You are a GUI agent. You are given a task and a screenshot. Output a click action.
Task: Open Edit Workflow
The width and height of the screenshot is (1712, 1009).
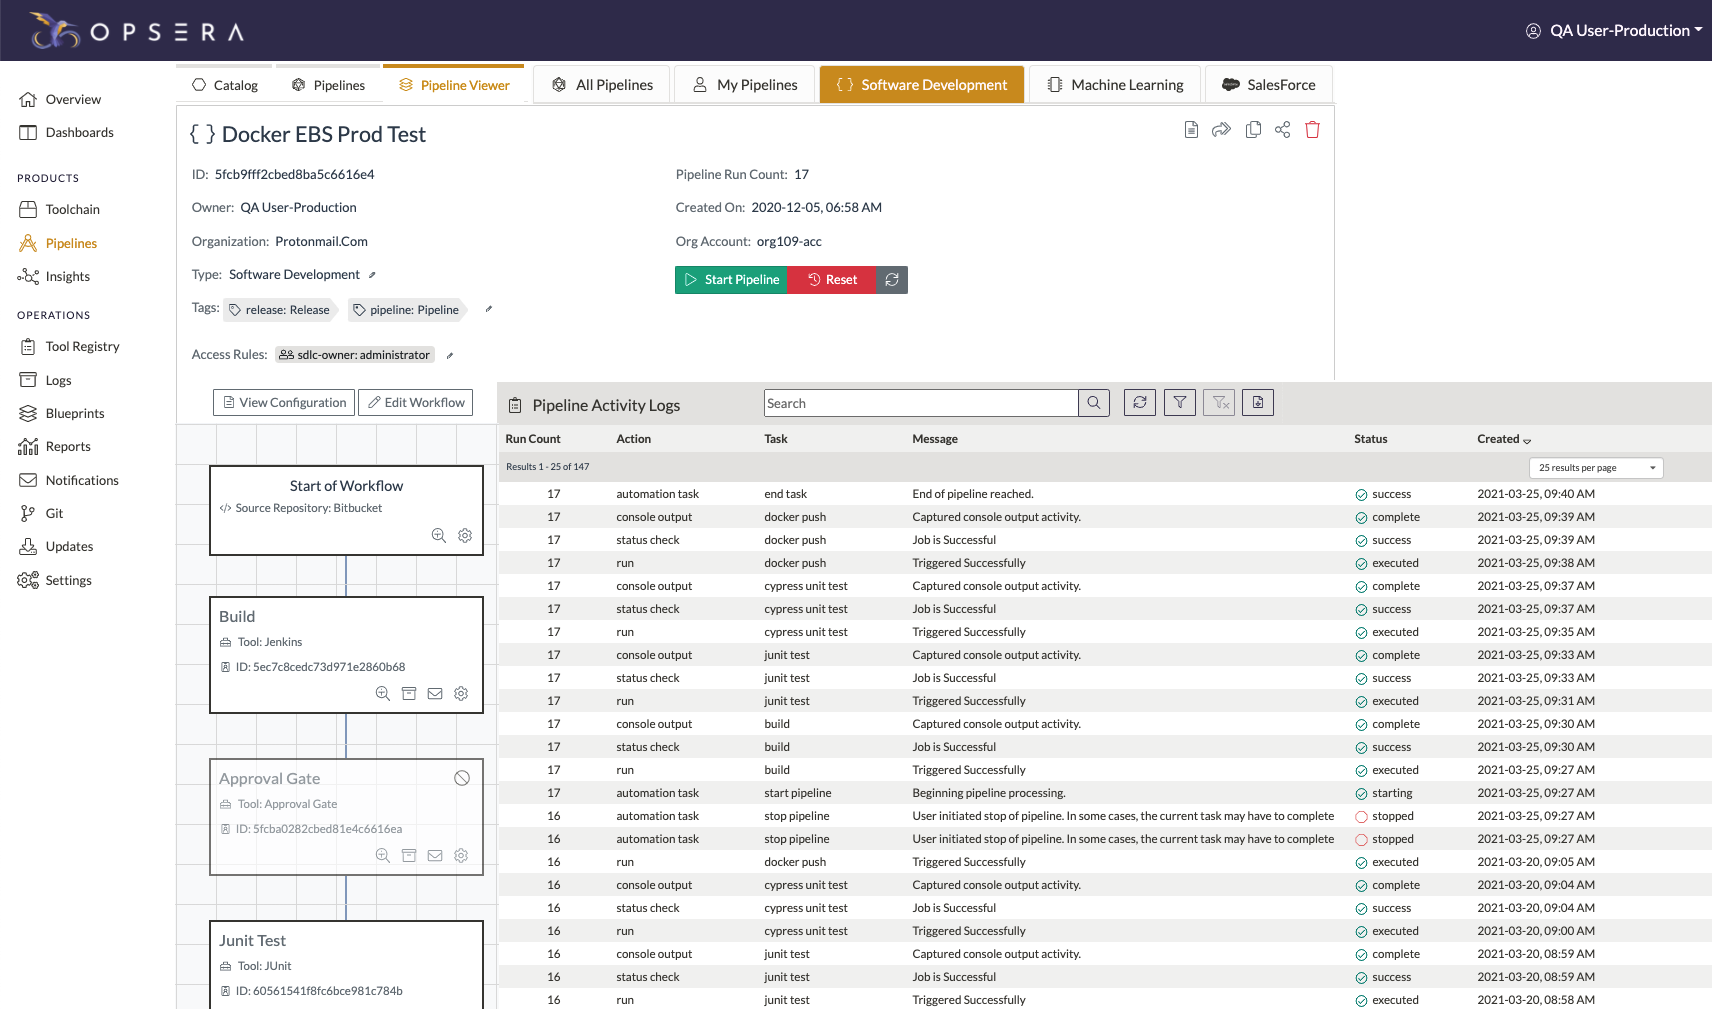(x=415, y=403)
